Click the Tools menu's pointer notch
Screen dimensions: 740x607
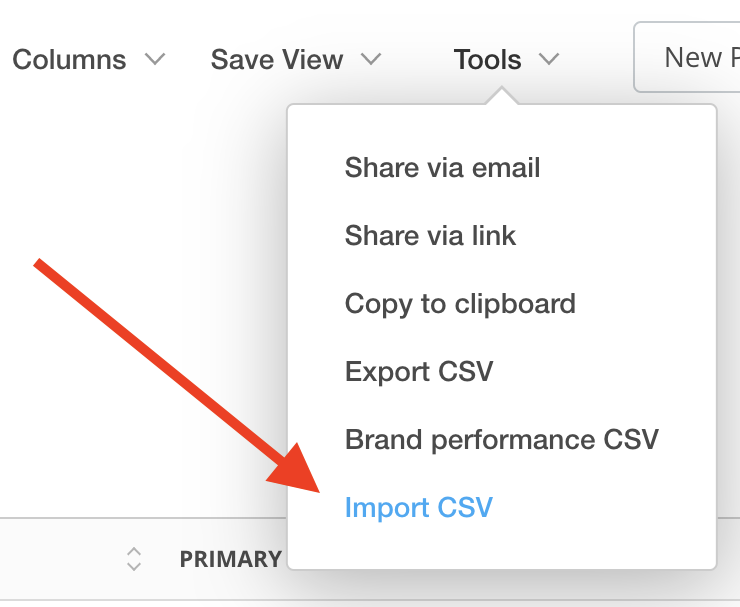pos(502,97)
